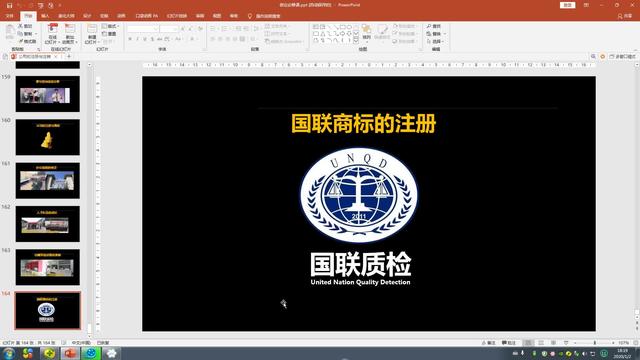Close the open presentation document tab

[56, 56]
